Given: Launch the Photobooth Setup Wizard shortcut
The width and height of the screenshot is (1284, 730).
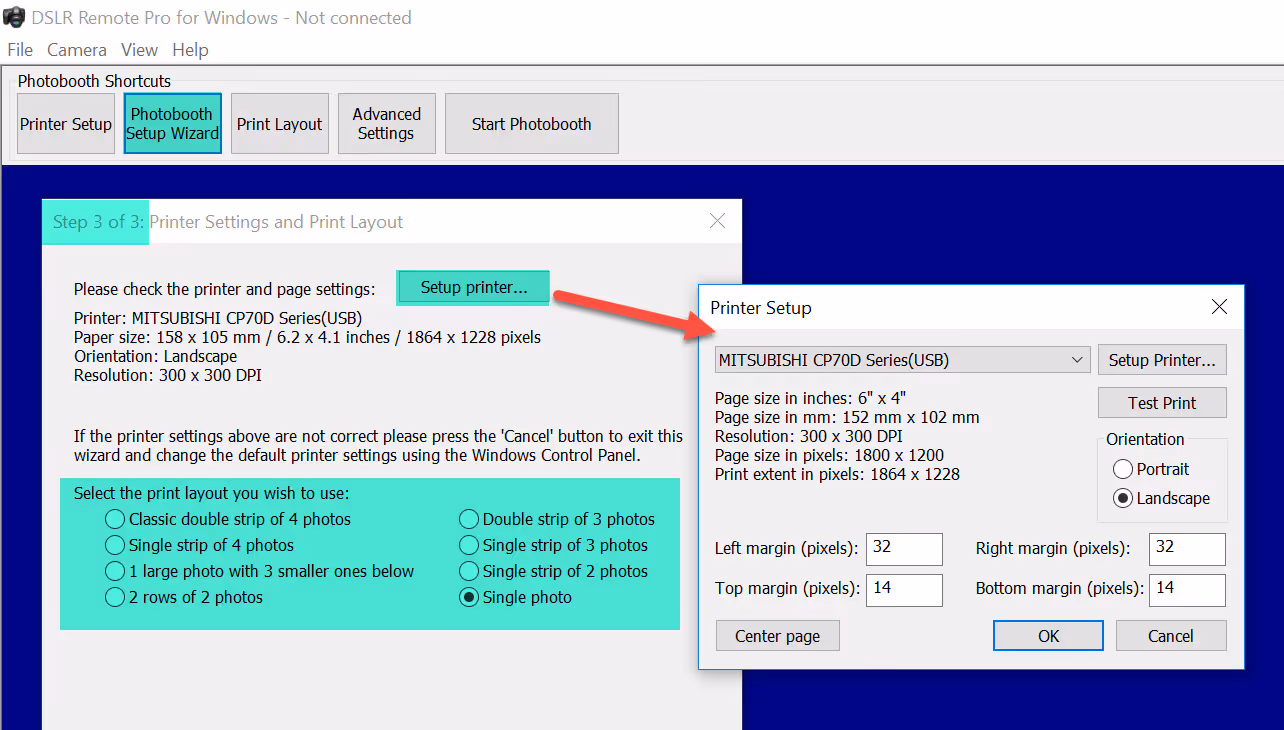Looking at the screenshot, I should coord(172,124).
